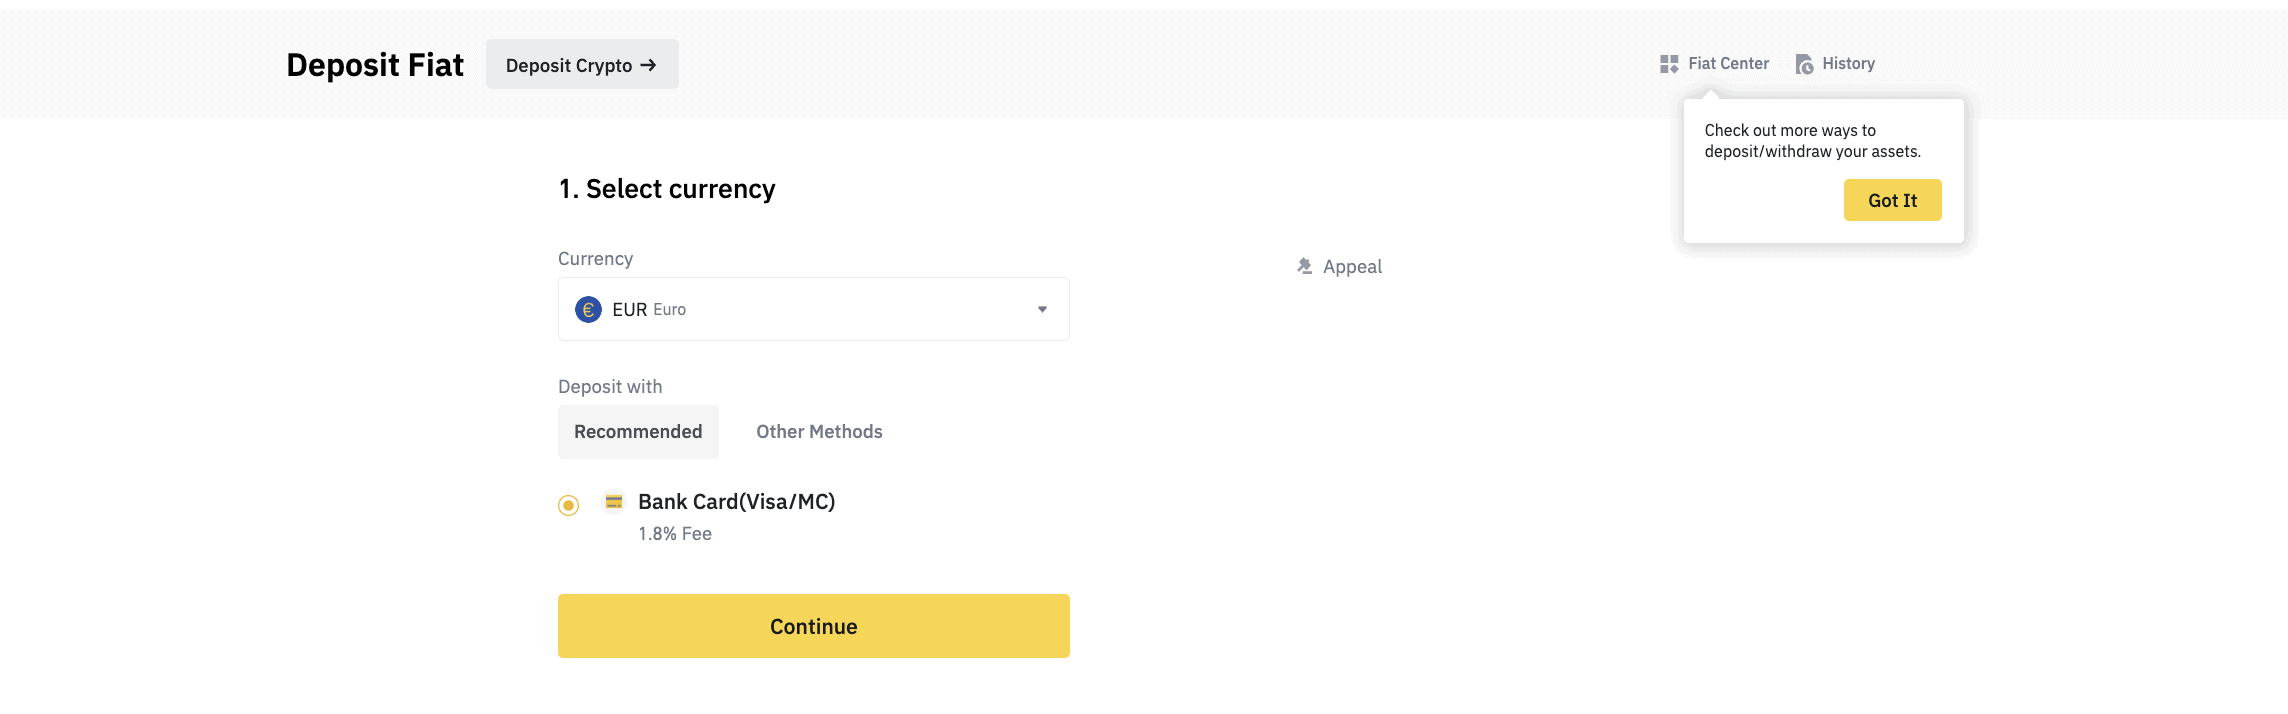The image size is (2288, 714).
Task: Open the Currency dropdown arrow
Action: (x=1042, y=310)
